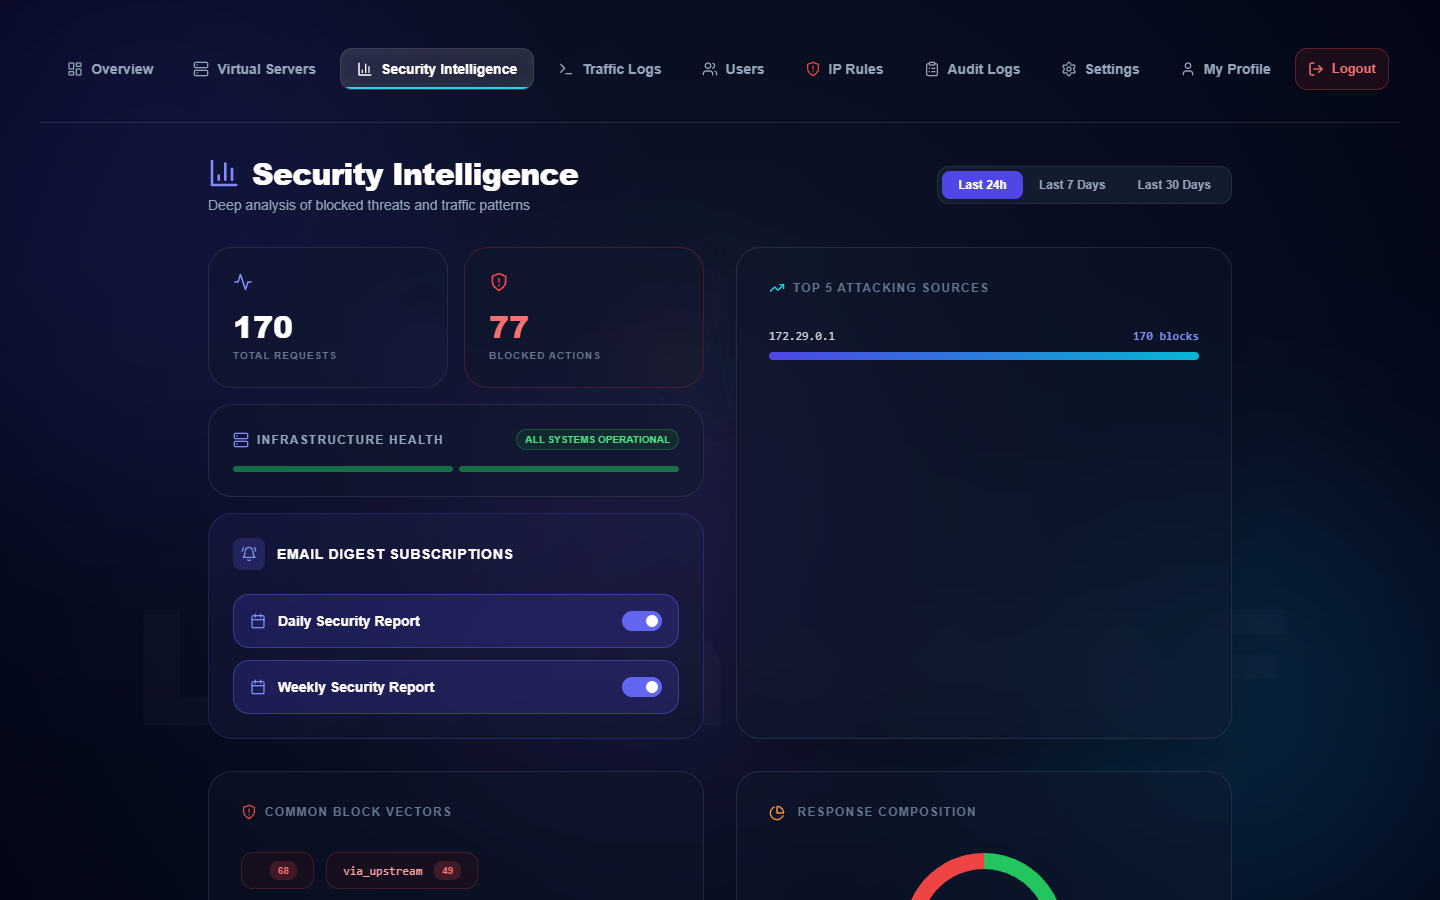Viewport: 1440px width, 900px height.
Task: Click the Logout button
Action: click(x=1341, y=69)
